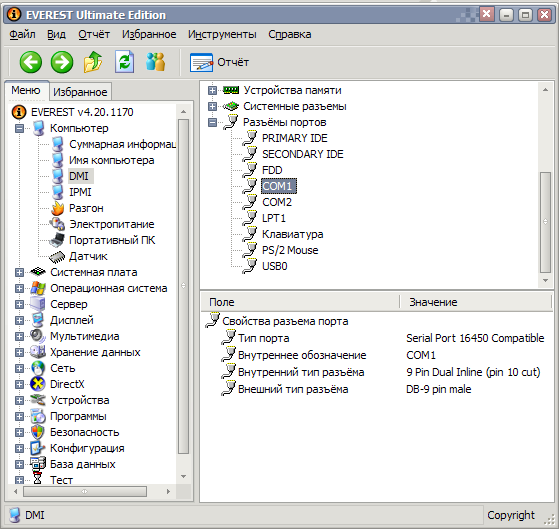Open the Справка menu
The height and width of the screenshot is (529, 559).
pyautogui.click(x=290, y=34)
